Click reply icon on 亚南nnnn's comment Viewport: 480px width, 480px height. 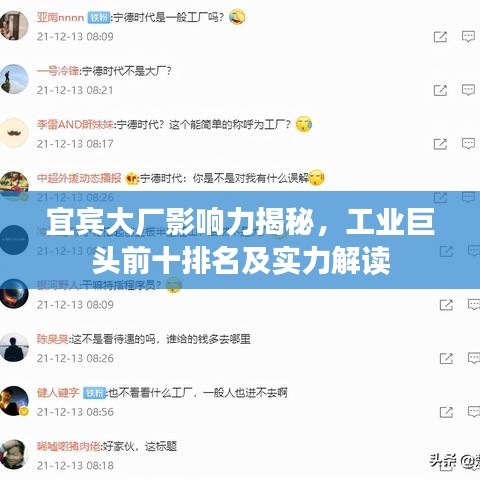(468, 36)
